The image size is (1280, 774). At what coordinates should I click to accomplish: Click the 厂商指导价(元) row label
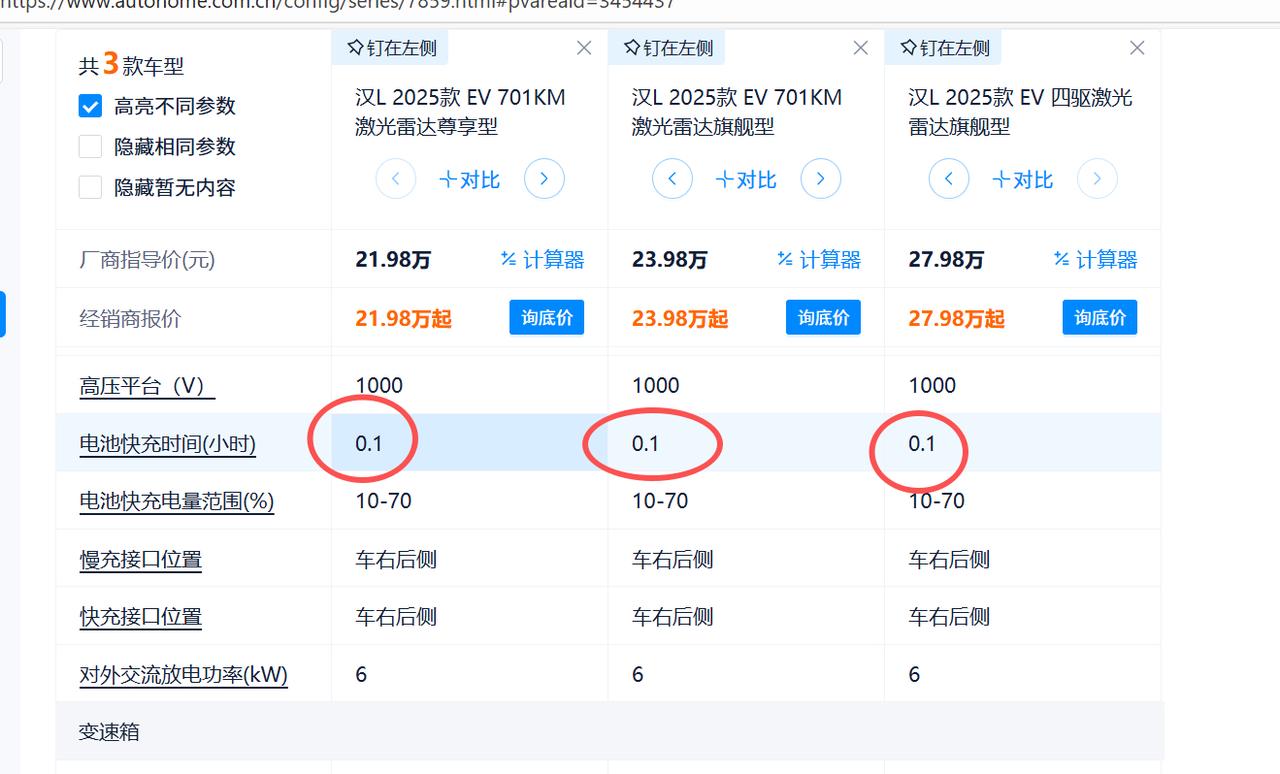pyautogui.click(x=147, y=260)
